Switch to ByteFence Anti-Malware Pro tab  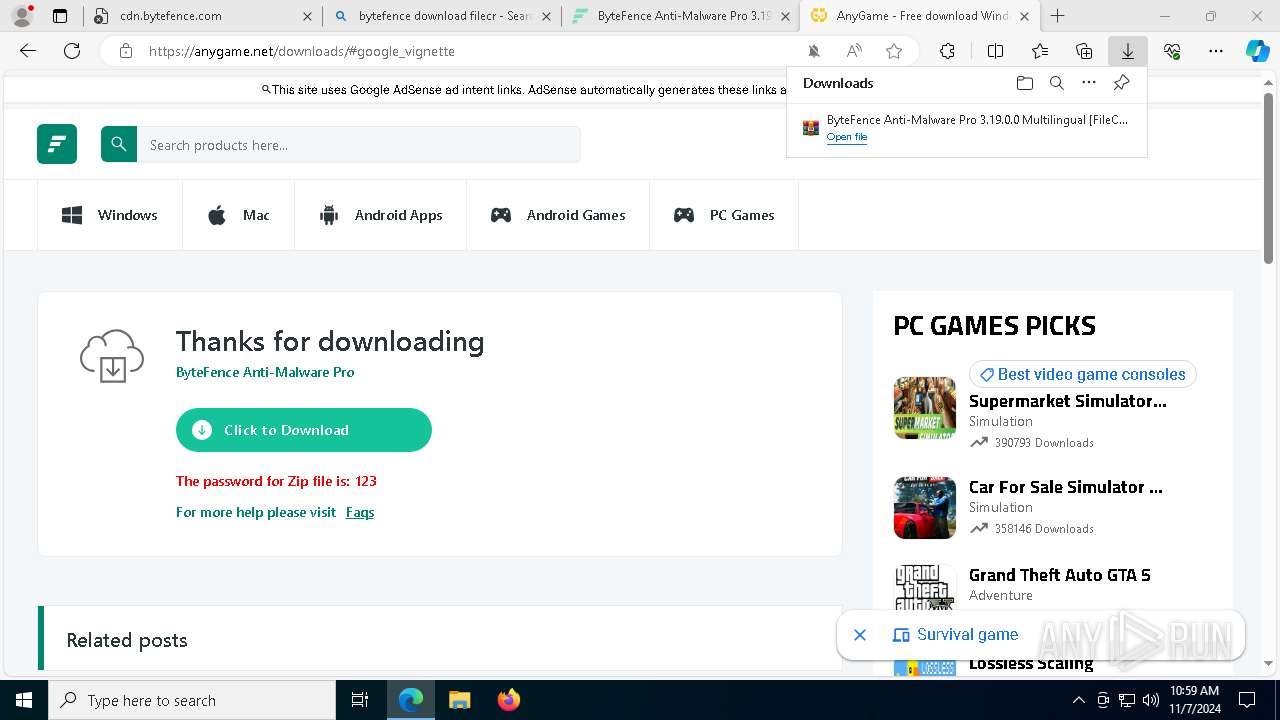point(681,16)
